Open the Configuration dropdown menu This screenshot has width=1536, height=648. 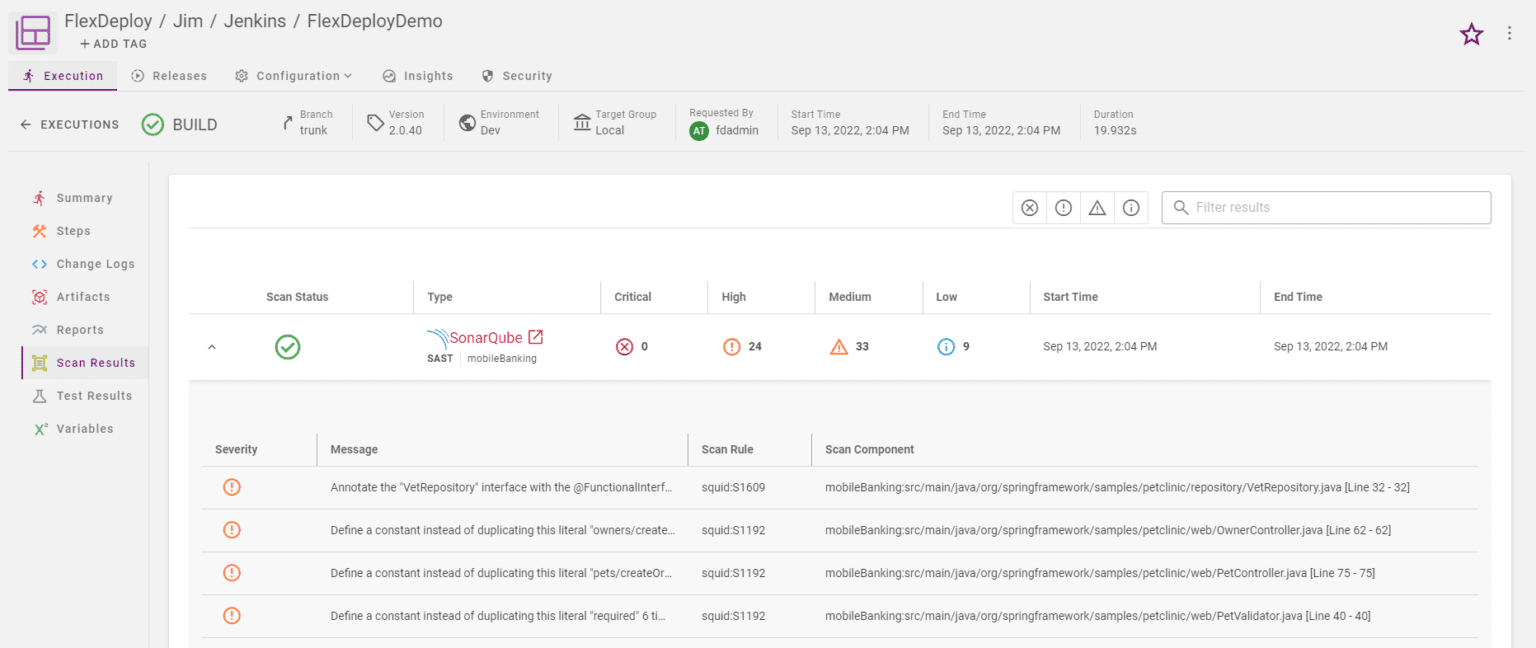(x=293, y=75)
